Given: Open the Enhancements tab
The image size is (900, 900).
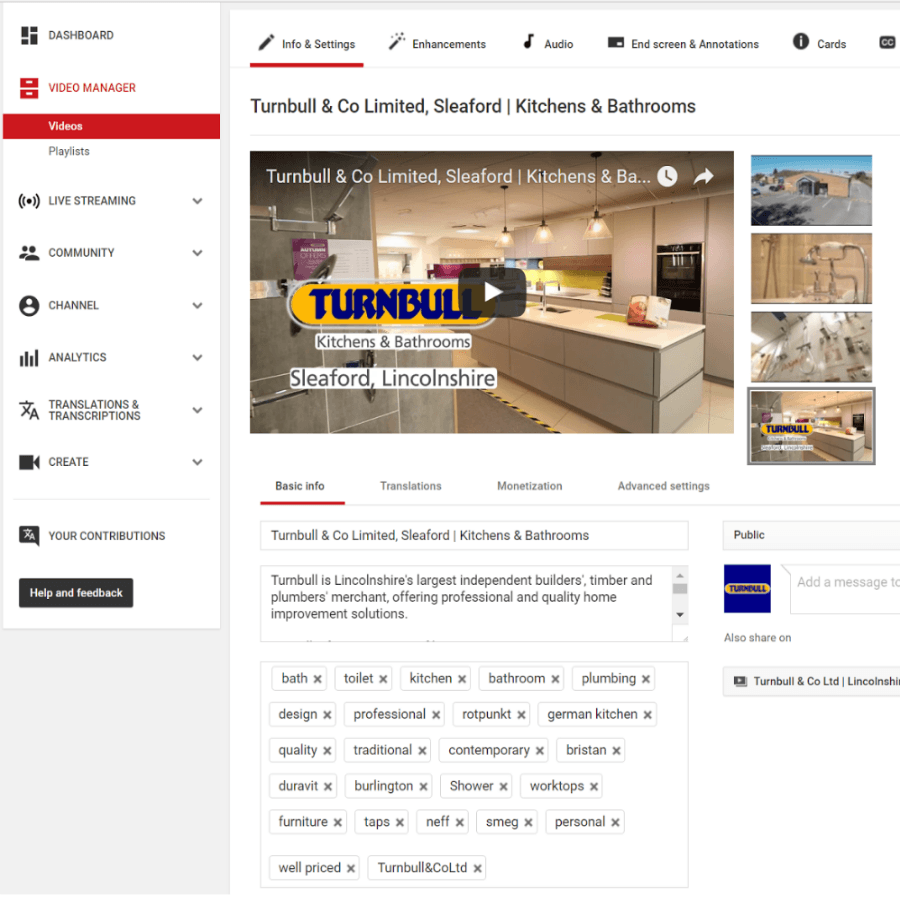Looking at the screenshot, I should click(x=437, y=44).
